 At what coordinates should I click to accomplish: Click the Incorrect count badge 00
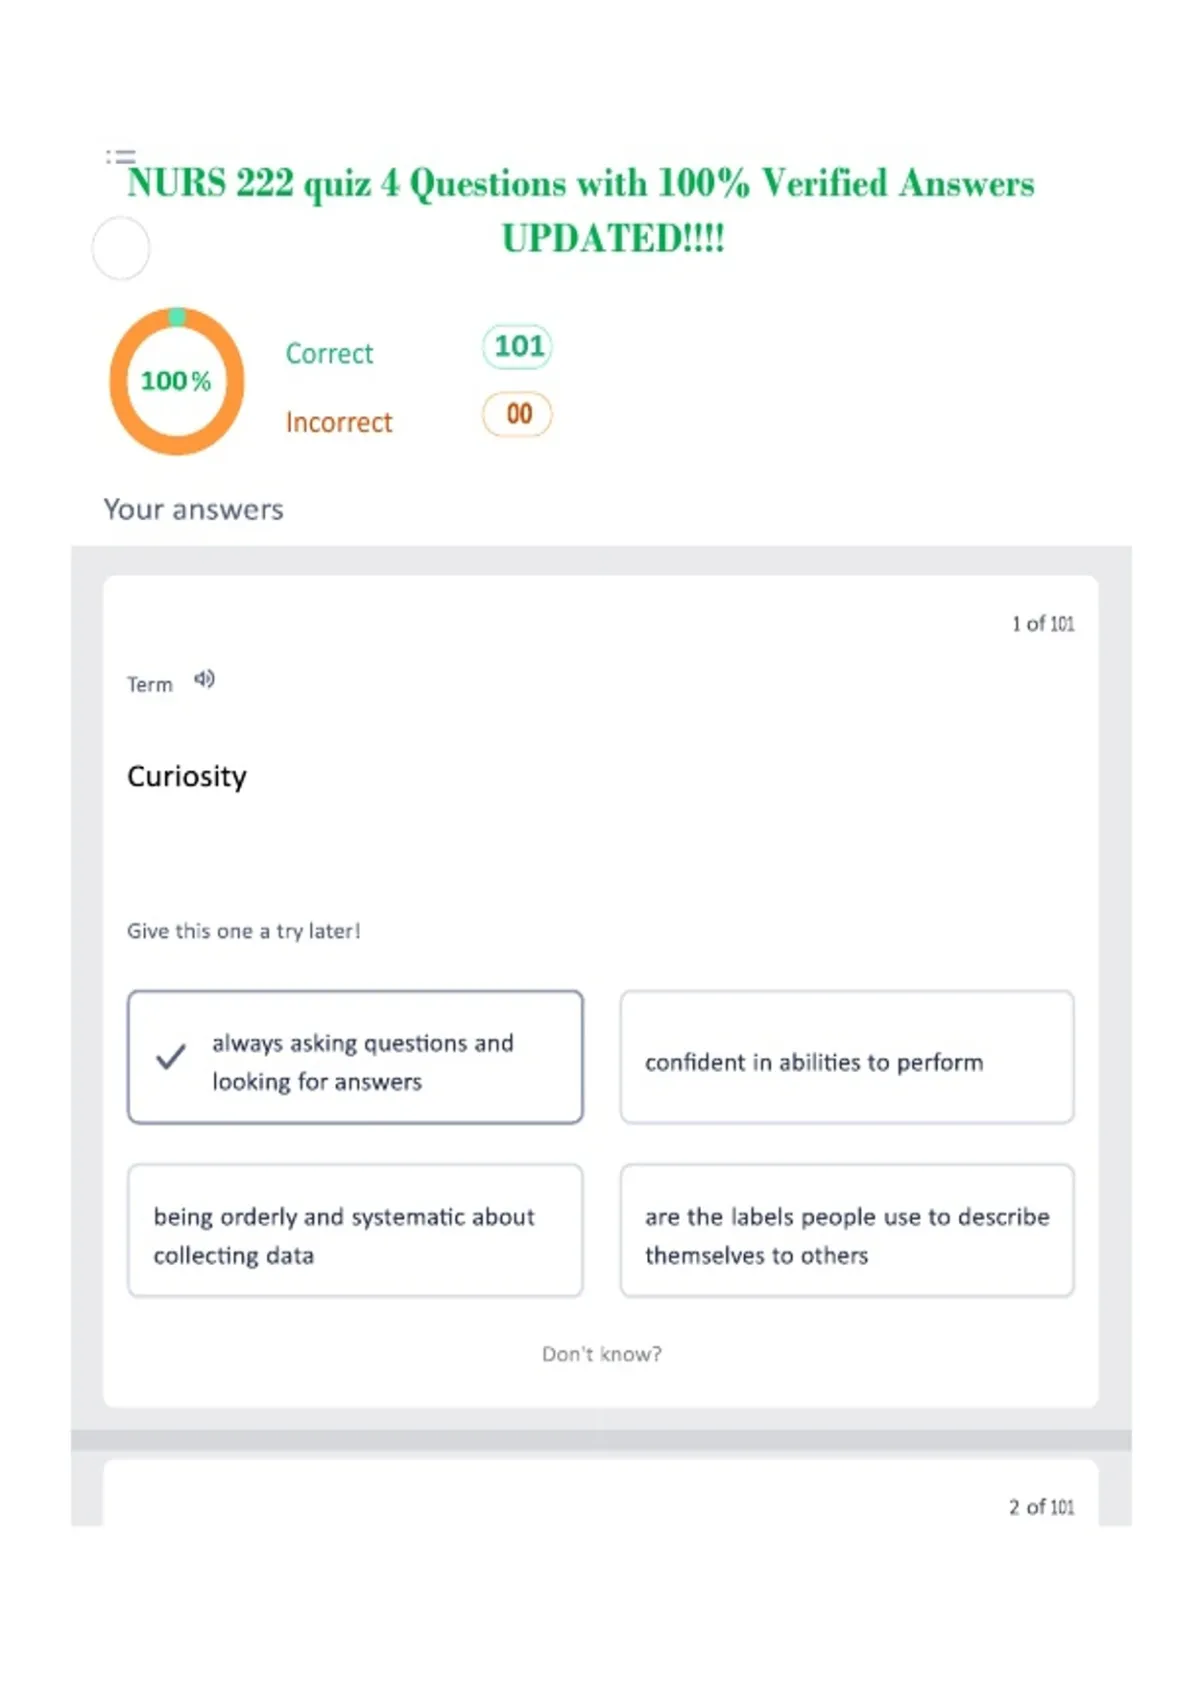(x=517, y=415)
